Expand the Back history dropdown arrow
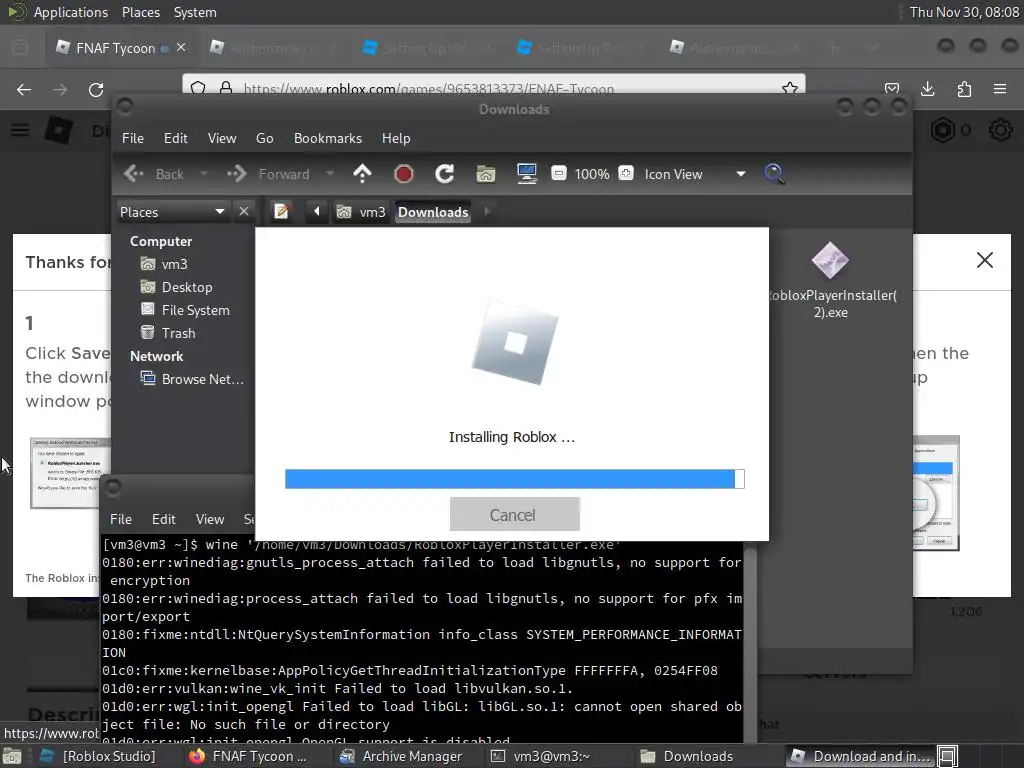The height and width of the screenshot is (768, 1024). pyautogui.click(x=204, y=174)
